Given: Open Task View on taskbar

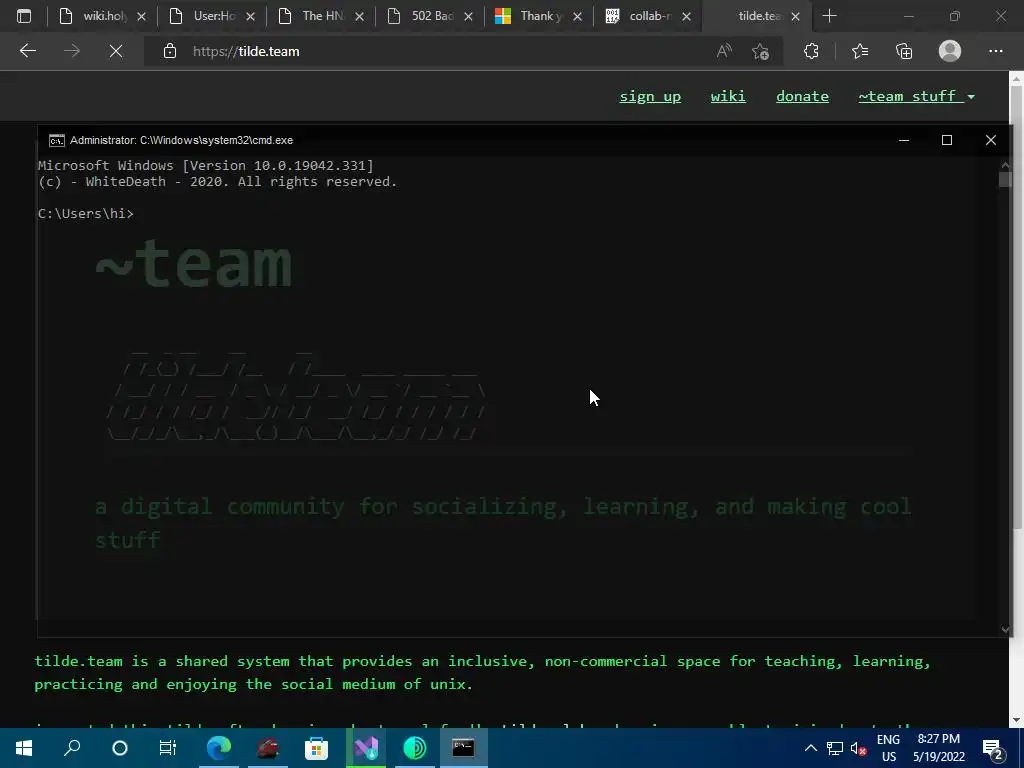Looking at the screenshot, I should pos(167,748).
